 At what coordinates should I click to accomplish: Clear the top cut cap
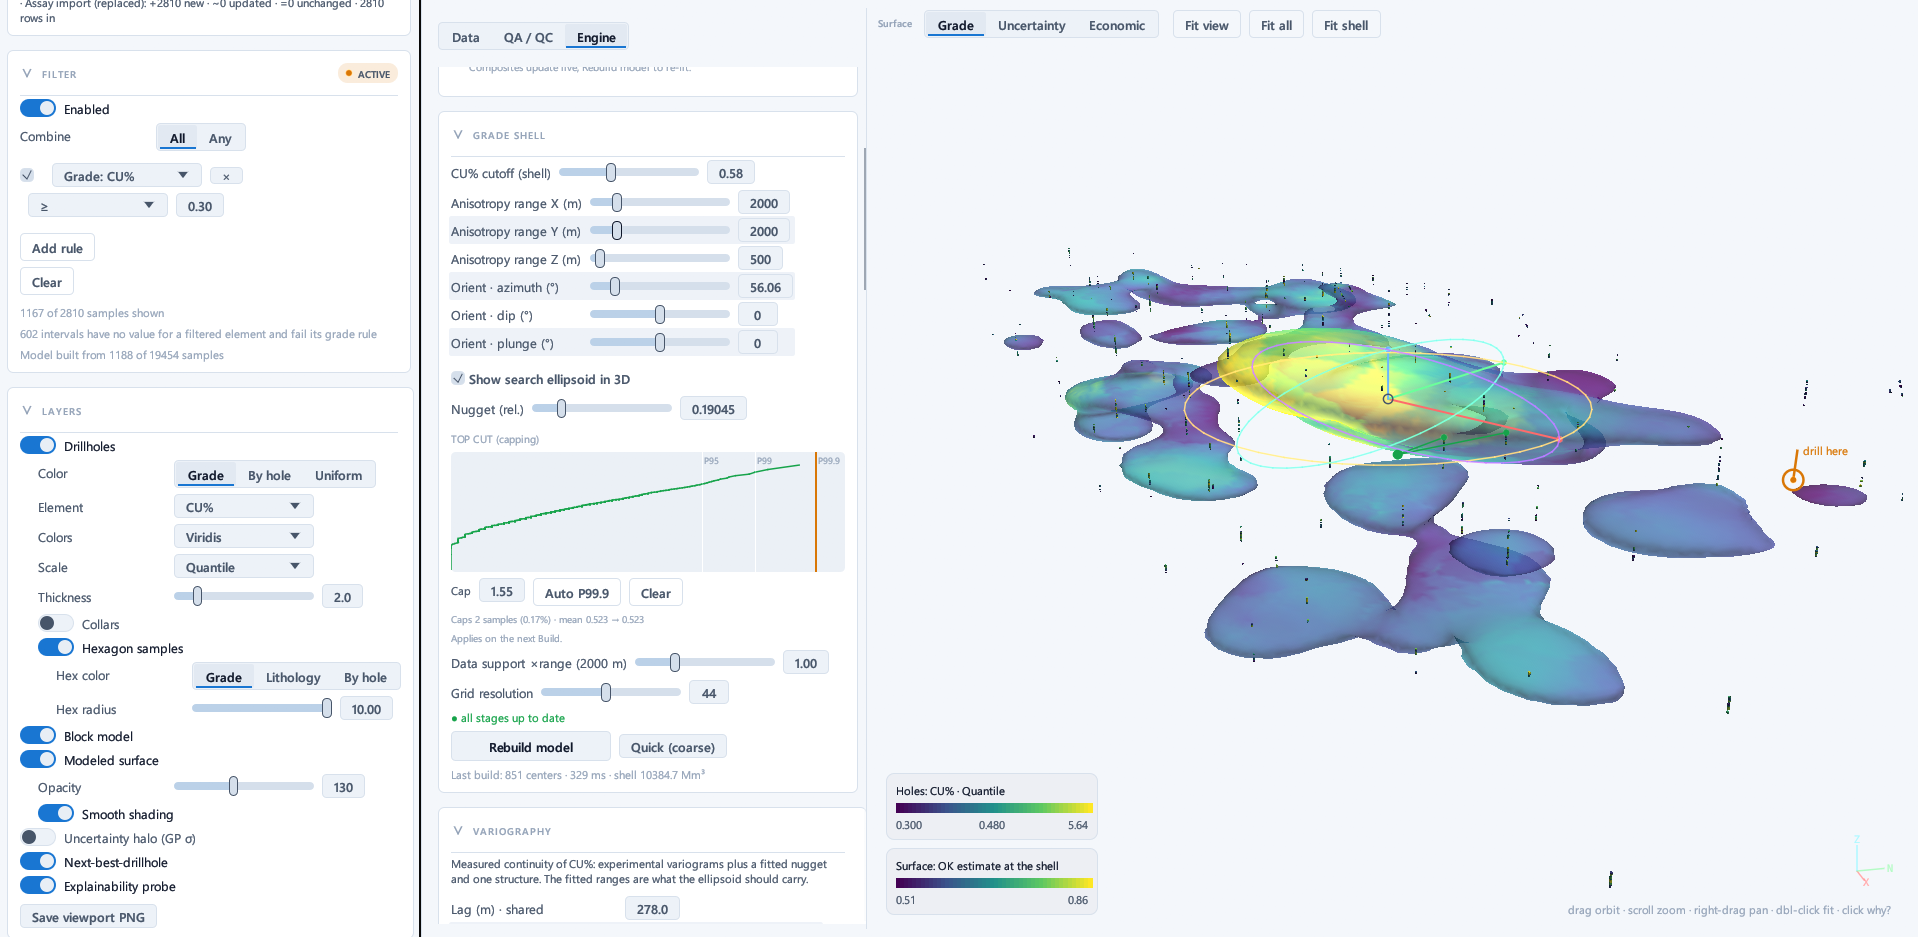[656, 593]
